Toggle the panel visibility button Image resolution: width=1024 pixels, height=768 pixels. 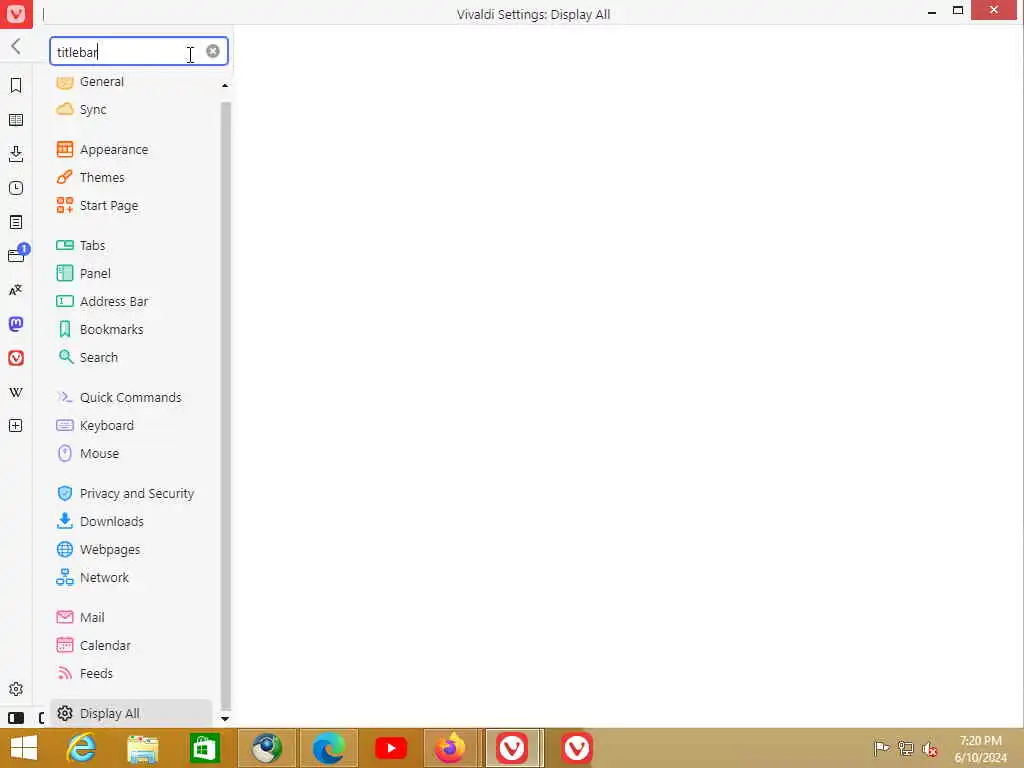tap(16, 718)
